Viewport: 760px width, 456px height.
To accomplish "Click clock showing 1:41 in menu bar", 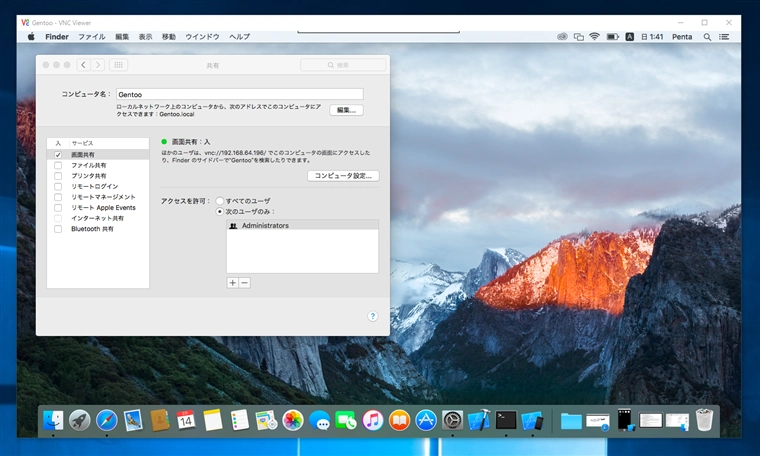I will tap(652, 36).
